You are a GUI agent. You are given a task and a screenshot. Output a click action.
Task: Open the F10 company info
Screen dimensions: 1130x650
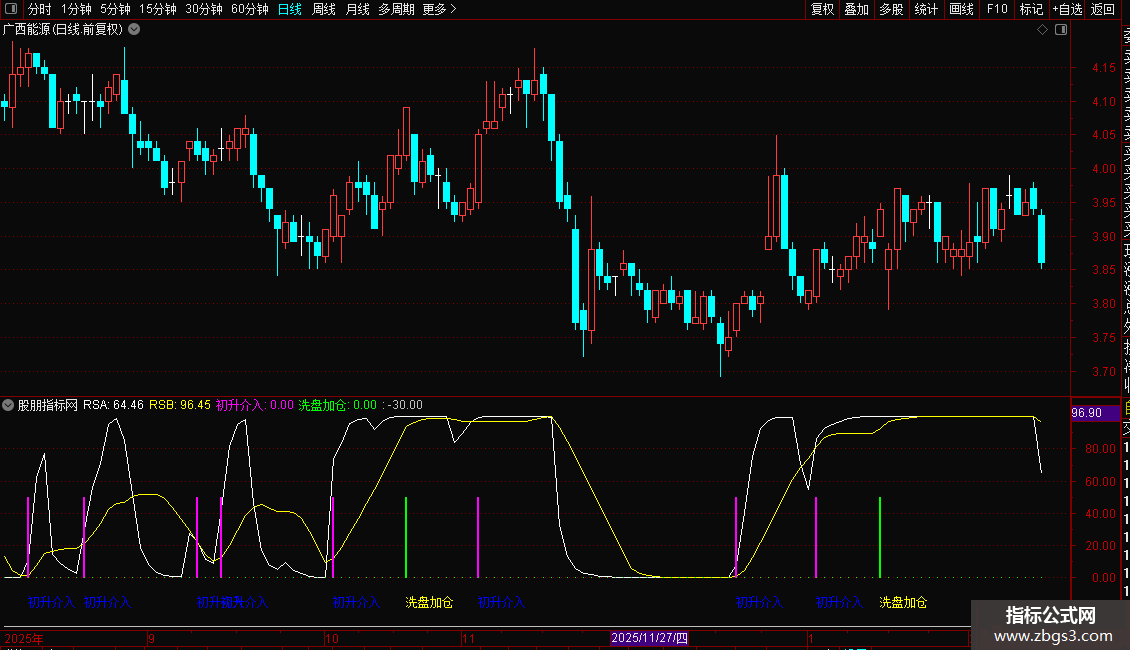pos(997,10)
